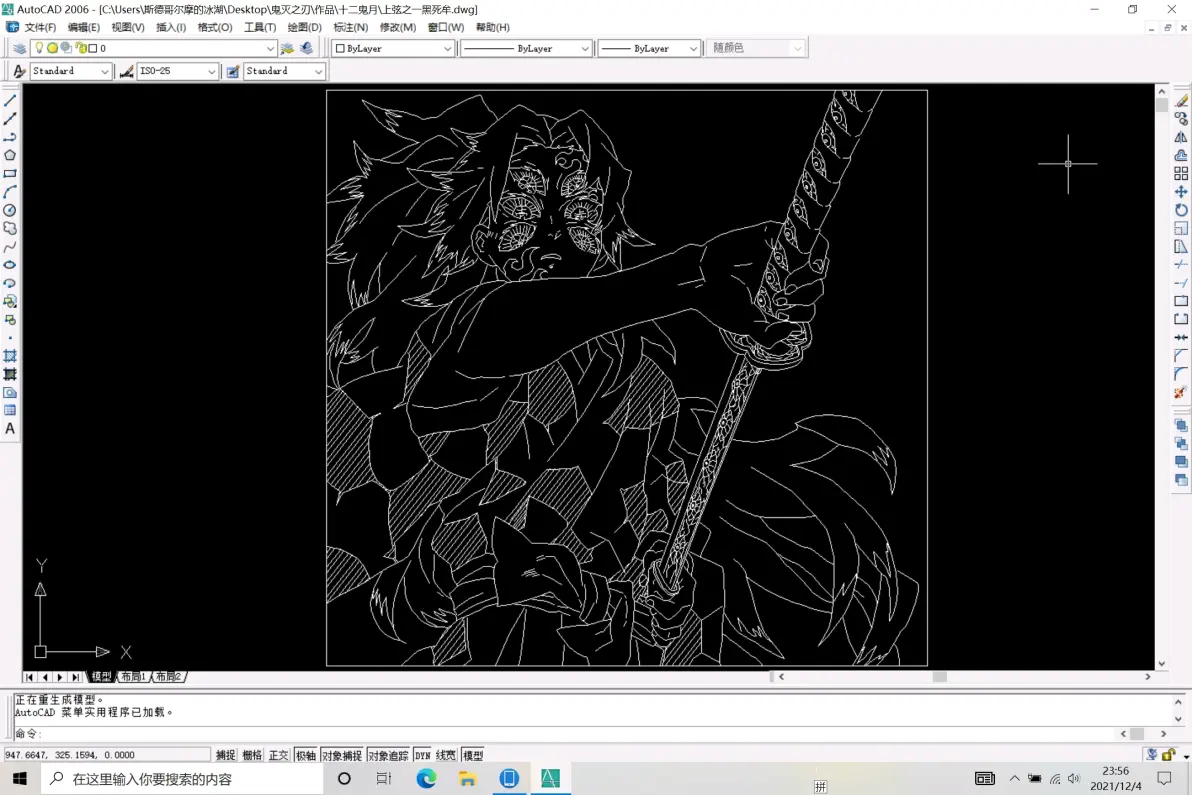Open the Layer Properties Manager
Image resolution: width=1192 pixels, height=795 pixels.
click(x=20, y=48)
